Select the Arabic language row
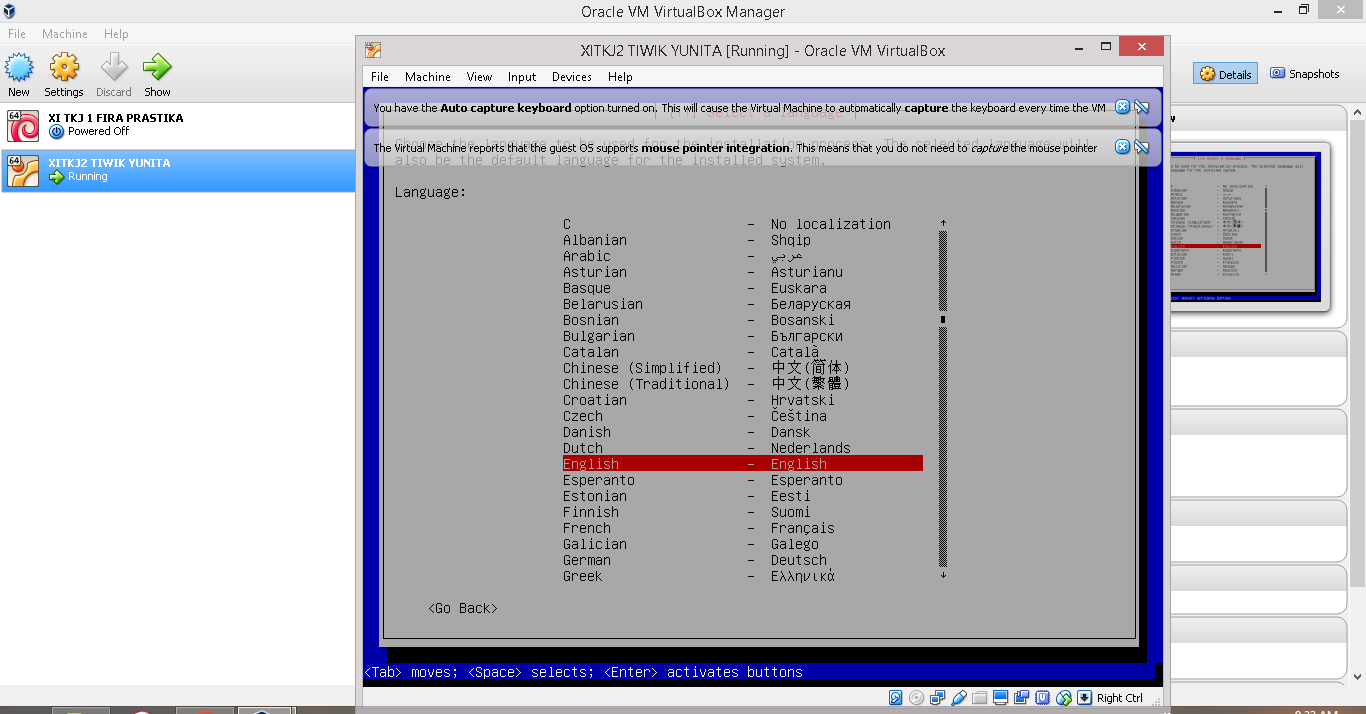The height and width of the screenshot is (714, 1366). tap(743, 256)
